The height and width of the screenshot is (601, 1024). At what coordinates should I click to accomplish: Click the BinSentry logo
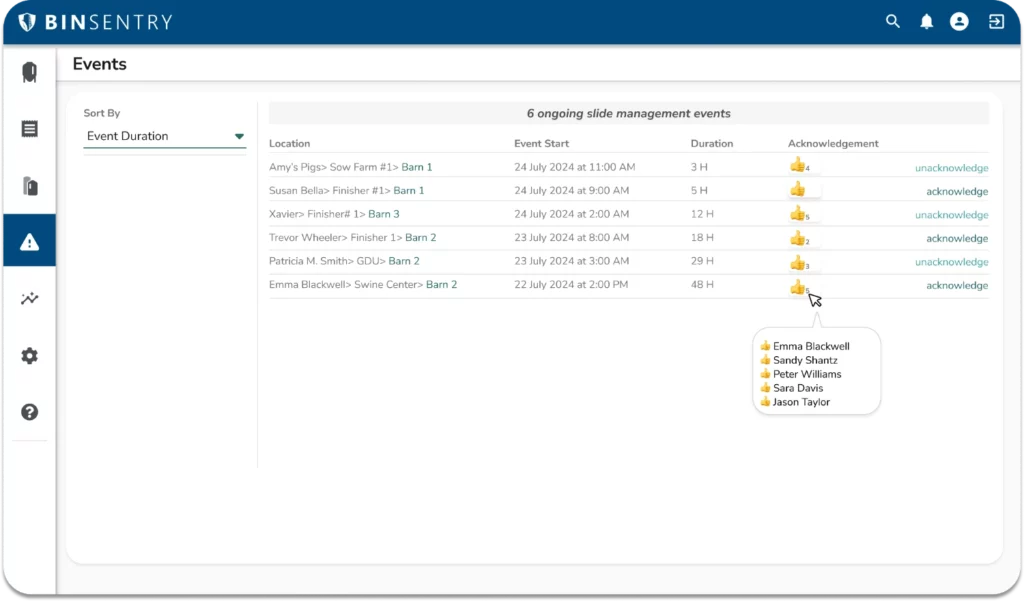[95, 22]
